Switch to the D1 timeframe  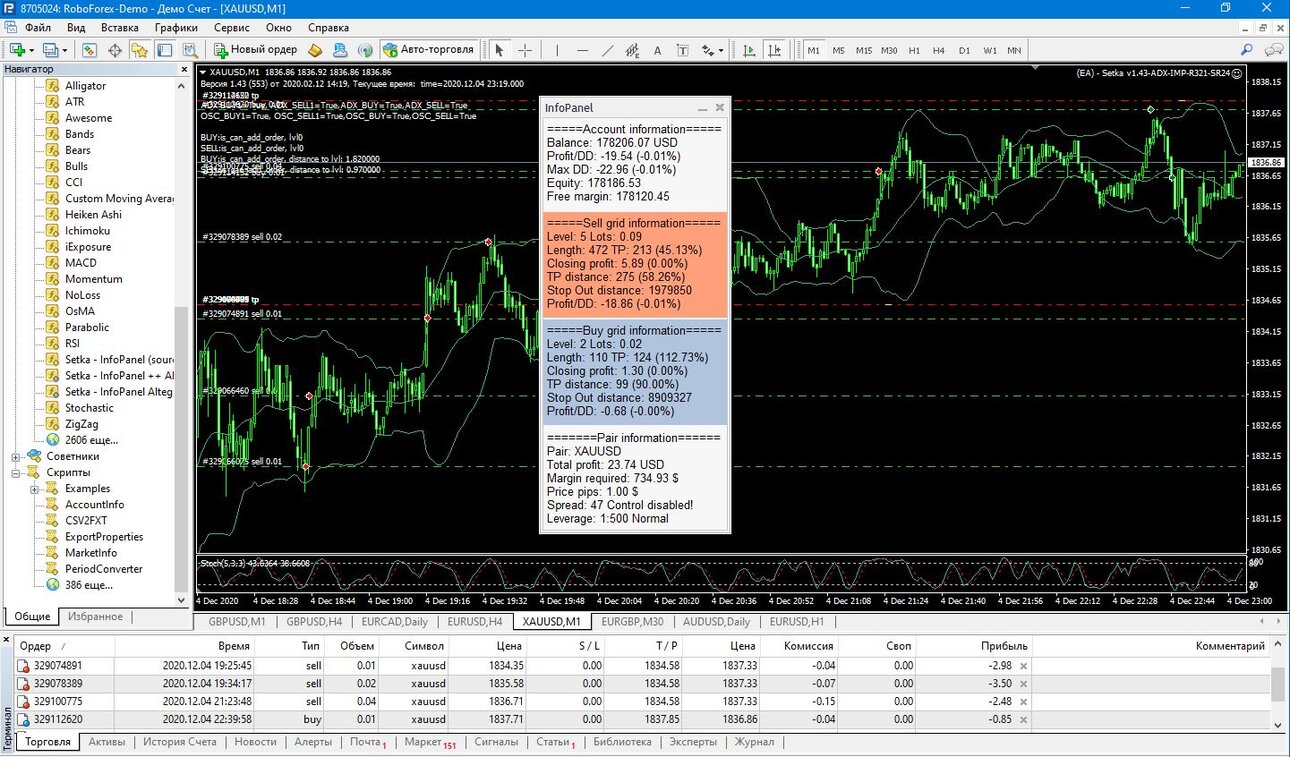[964, 50]
